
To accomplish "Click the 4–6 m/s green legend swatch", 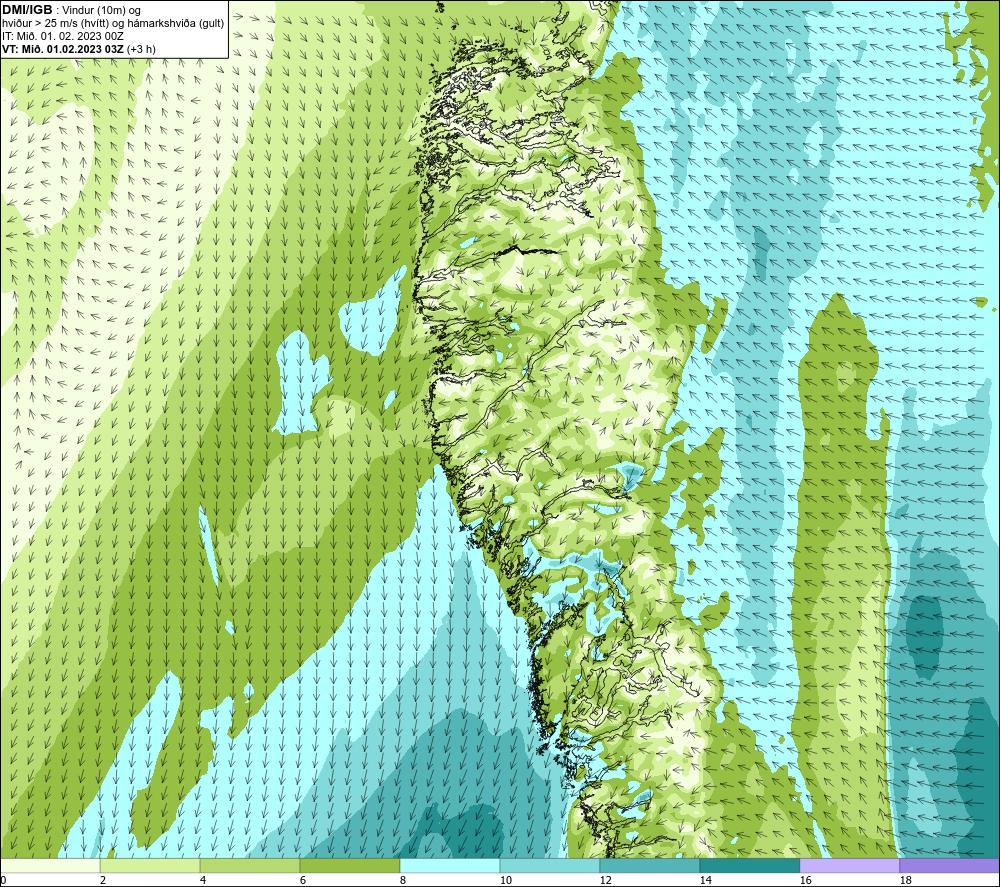I will (250, 865).
